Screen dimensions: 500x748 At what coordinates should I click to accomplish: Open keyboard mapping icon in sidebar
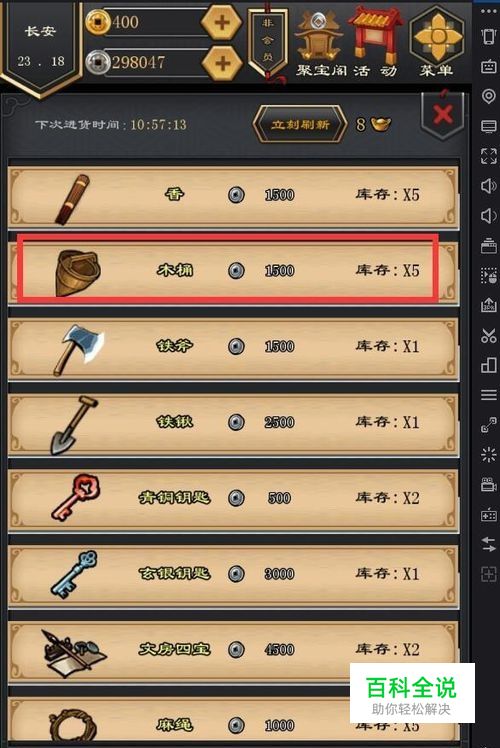489,66
